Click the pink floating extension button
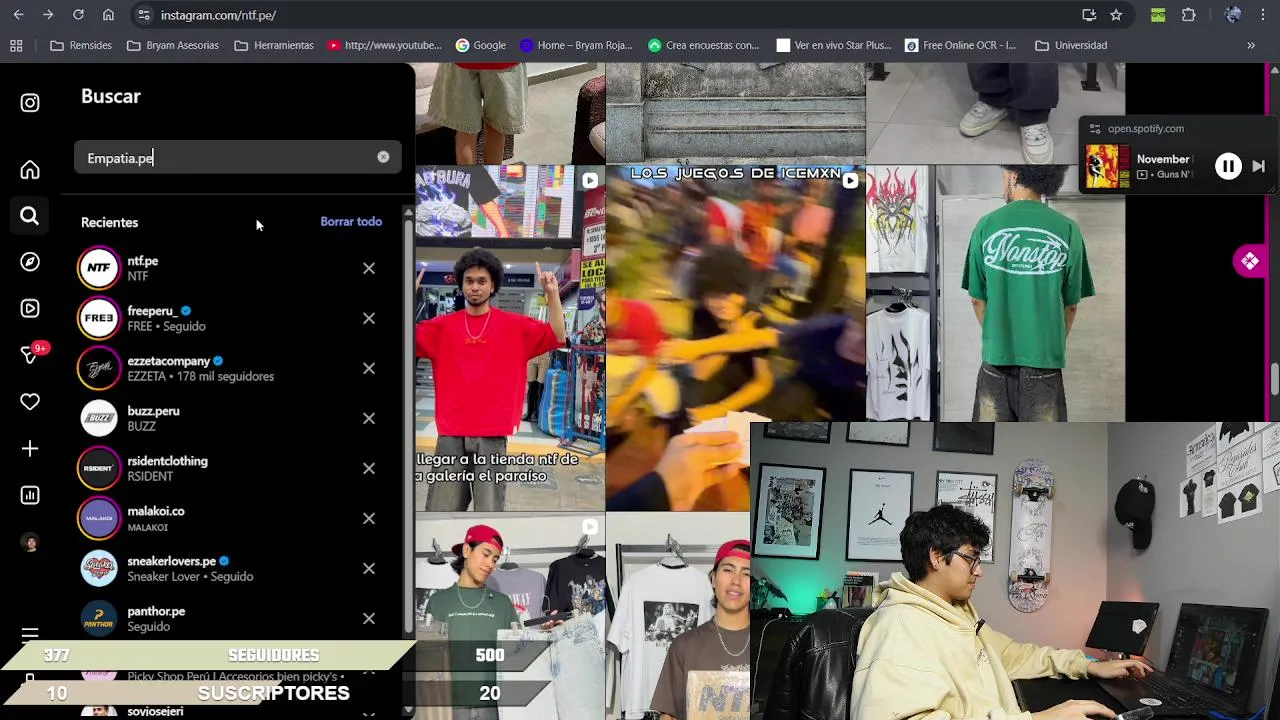 point(1250,261)
